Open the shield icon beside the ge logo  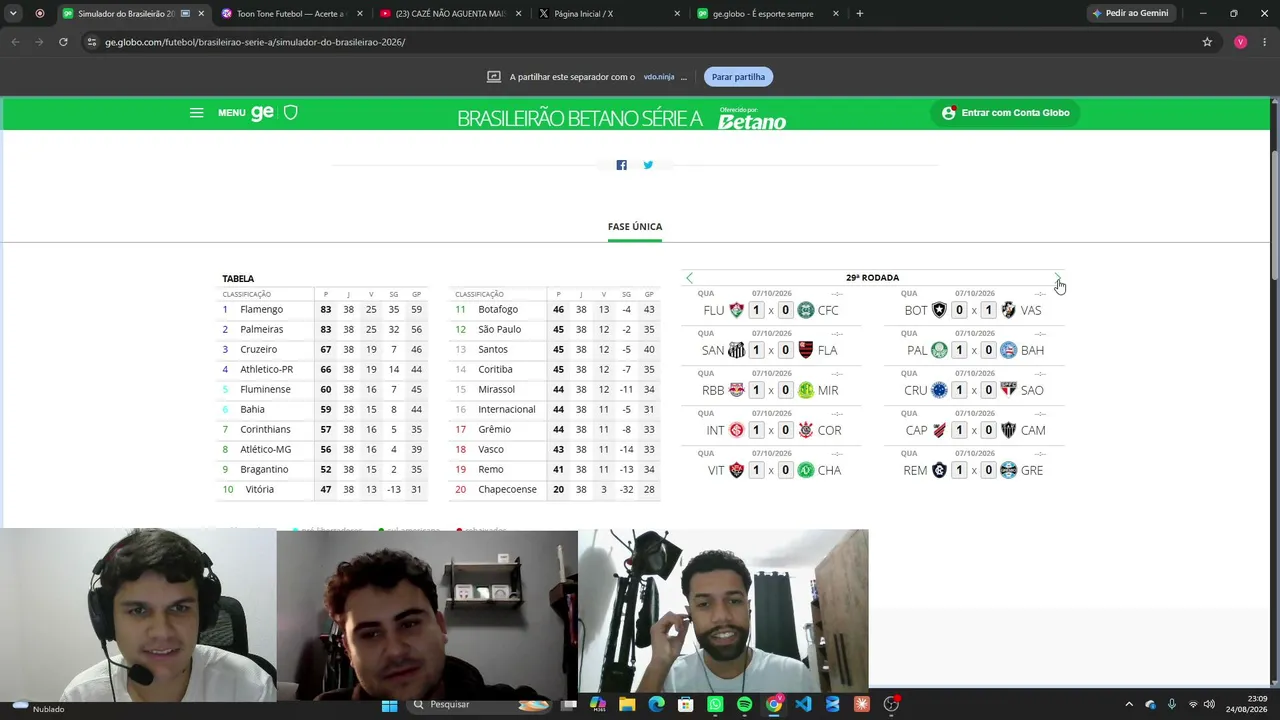(x=291, y=113)
